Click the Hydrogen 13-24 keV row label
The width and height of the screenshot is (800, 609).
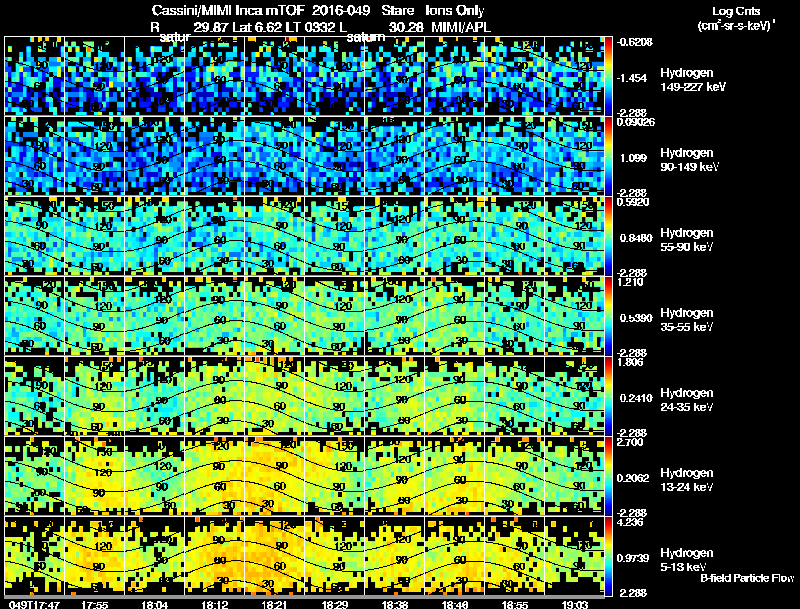687,480
